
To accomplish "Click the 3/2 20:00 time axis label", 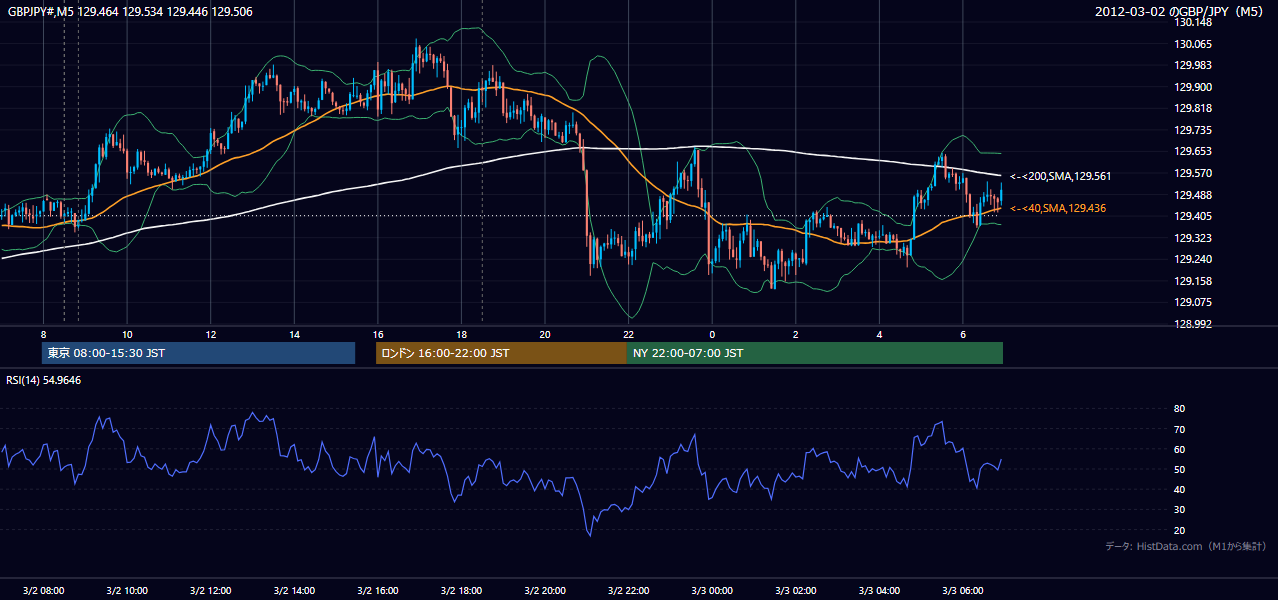I will 545,591.
